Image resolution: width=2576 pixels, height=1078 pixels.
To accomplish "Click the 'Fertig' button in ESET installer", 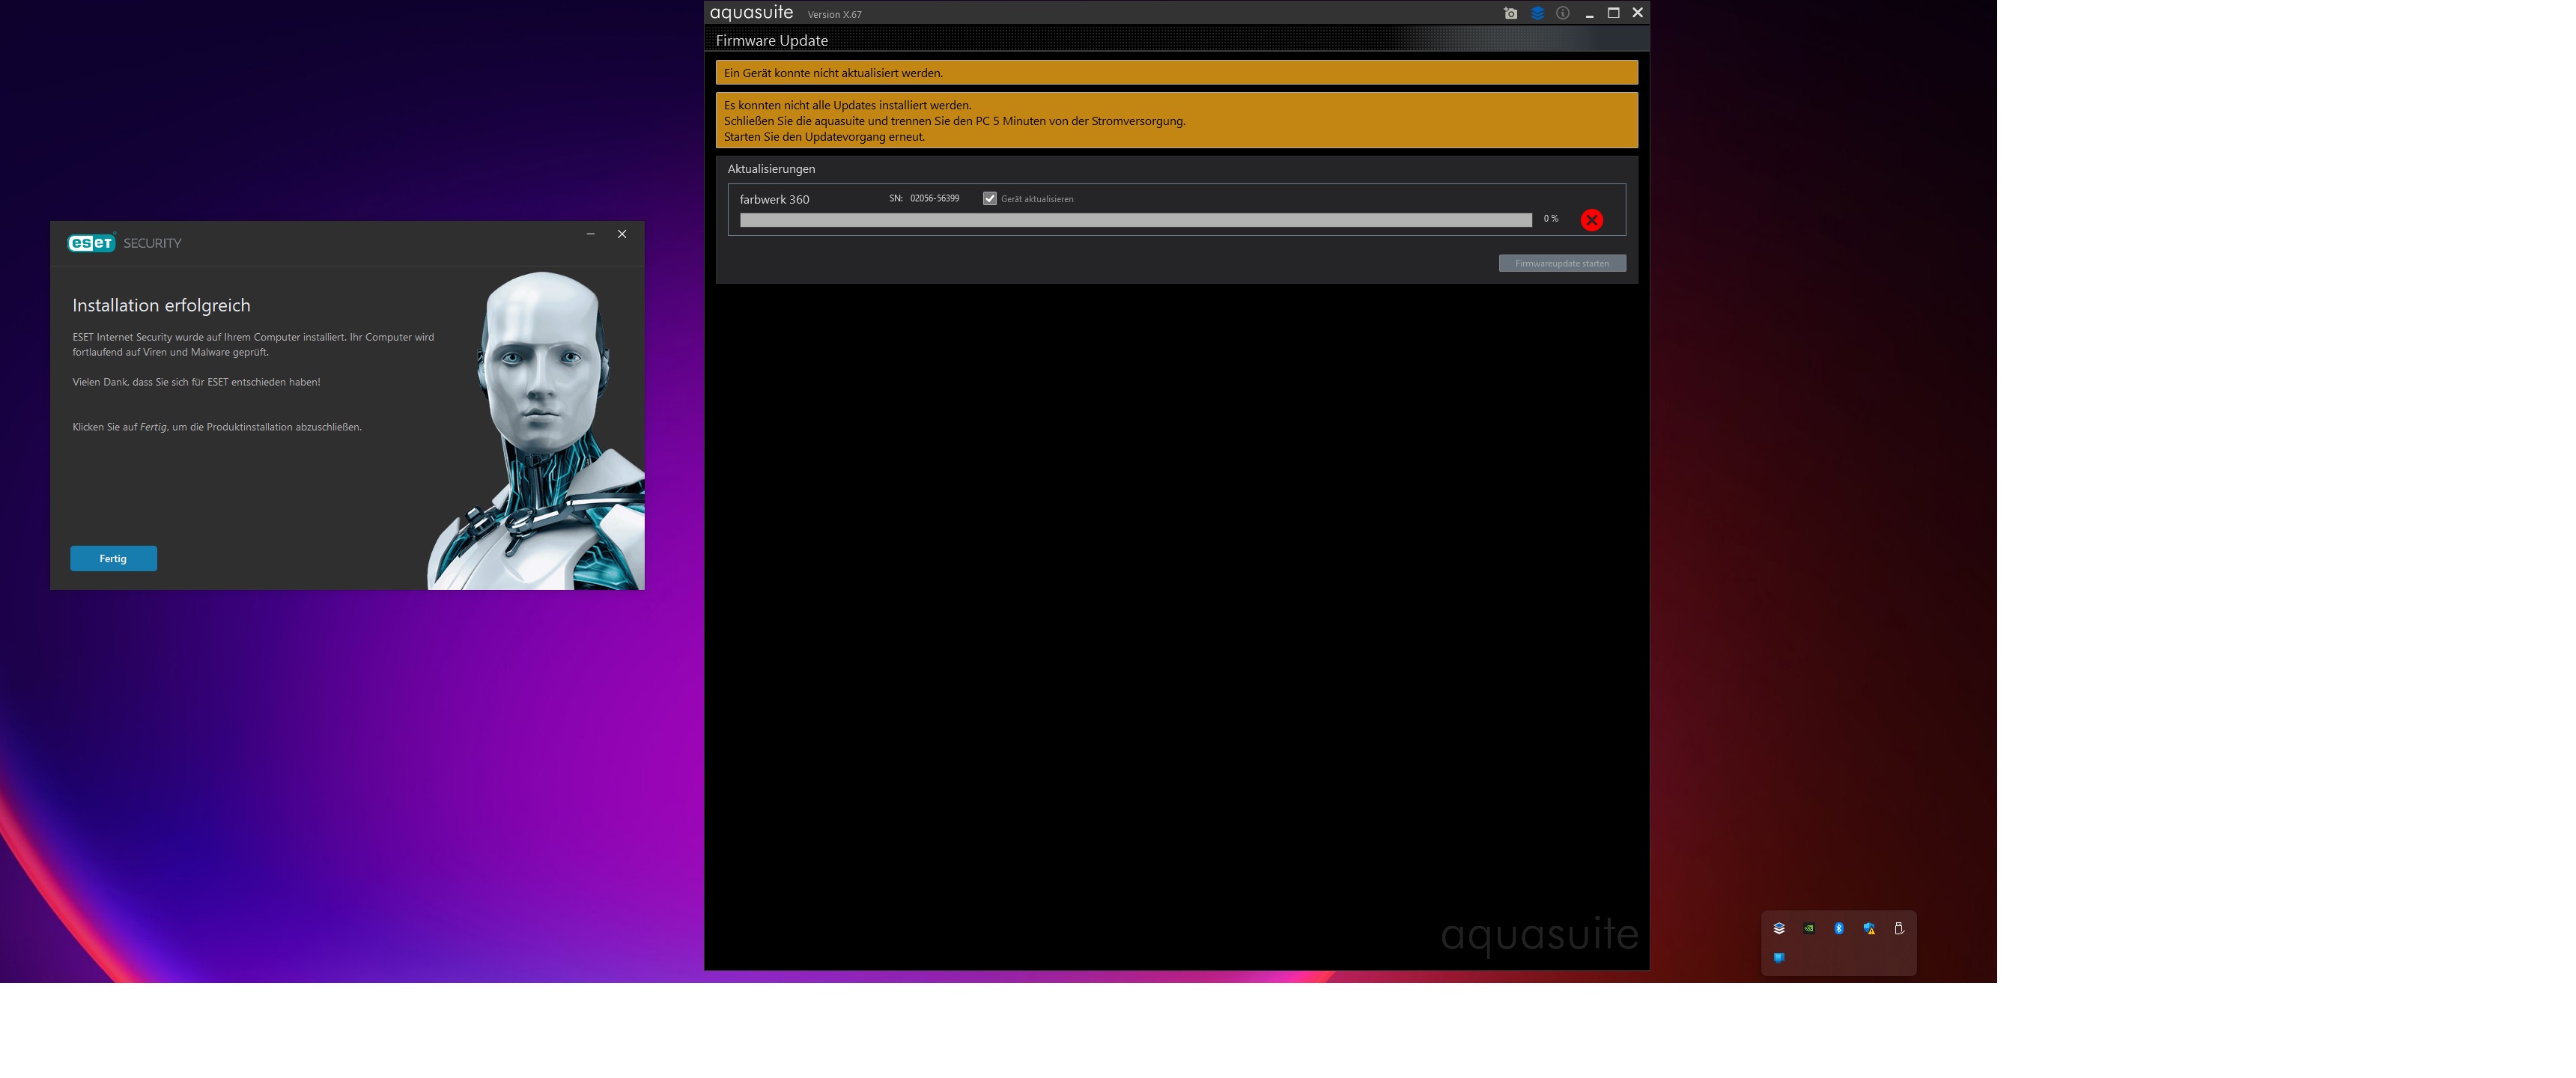I will (x=113, y=558).
